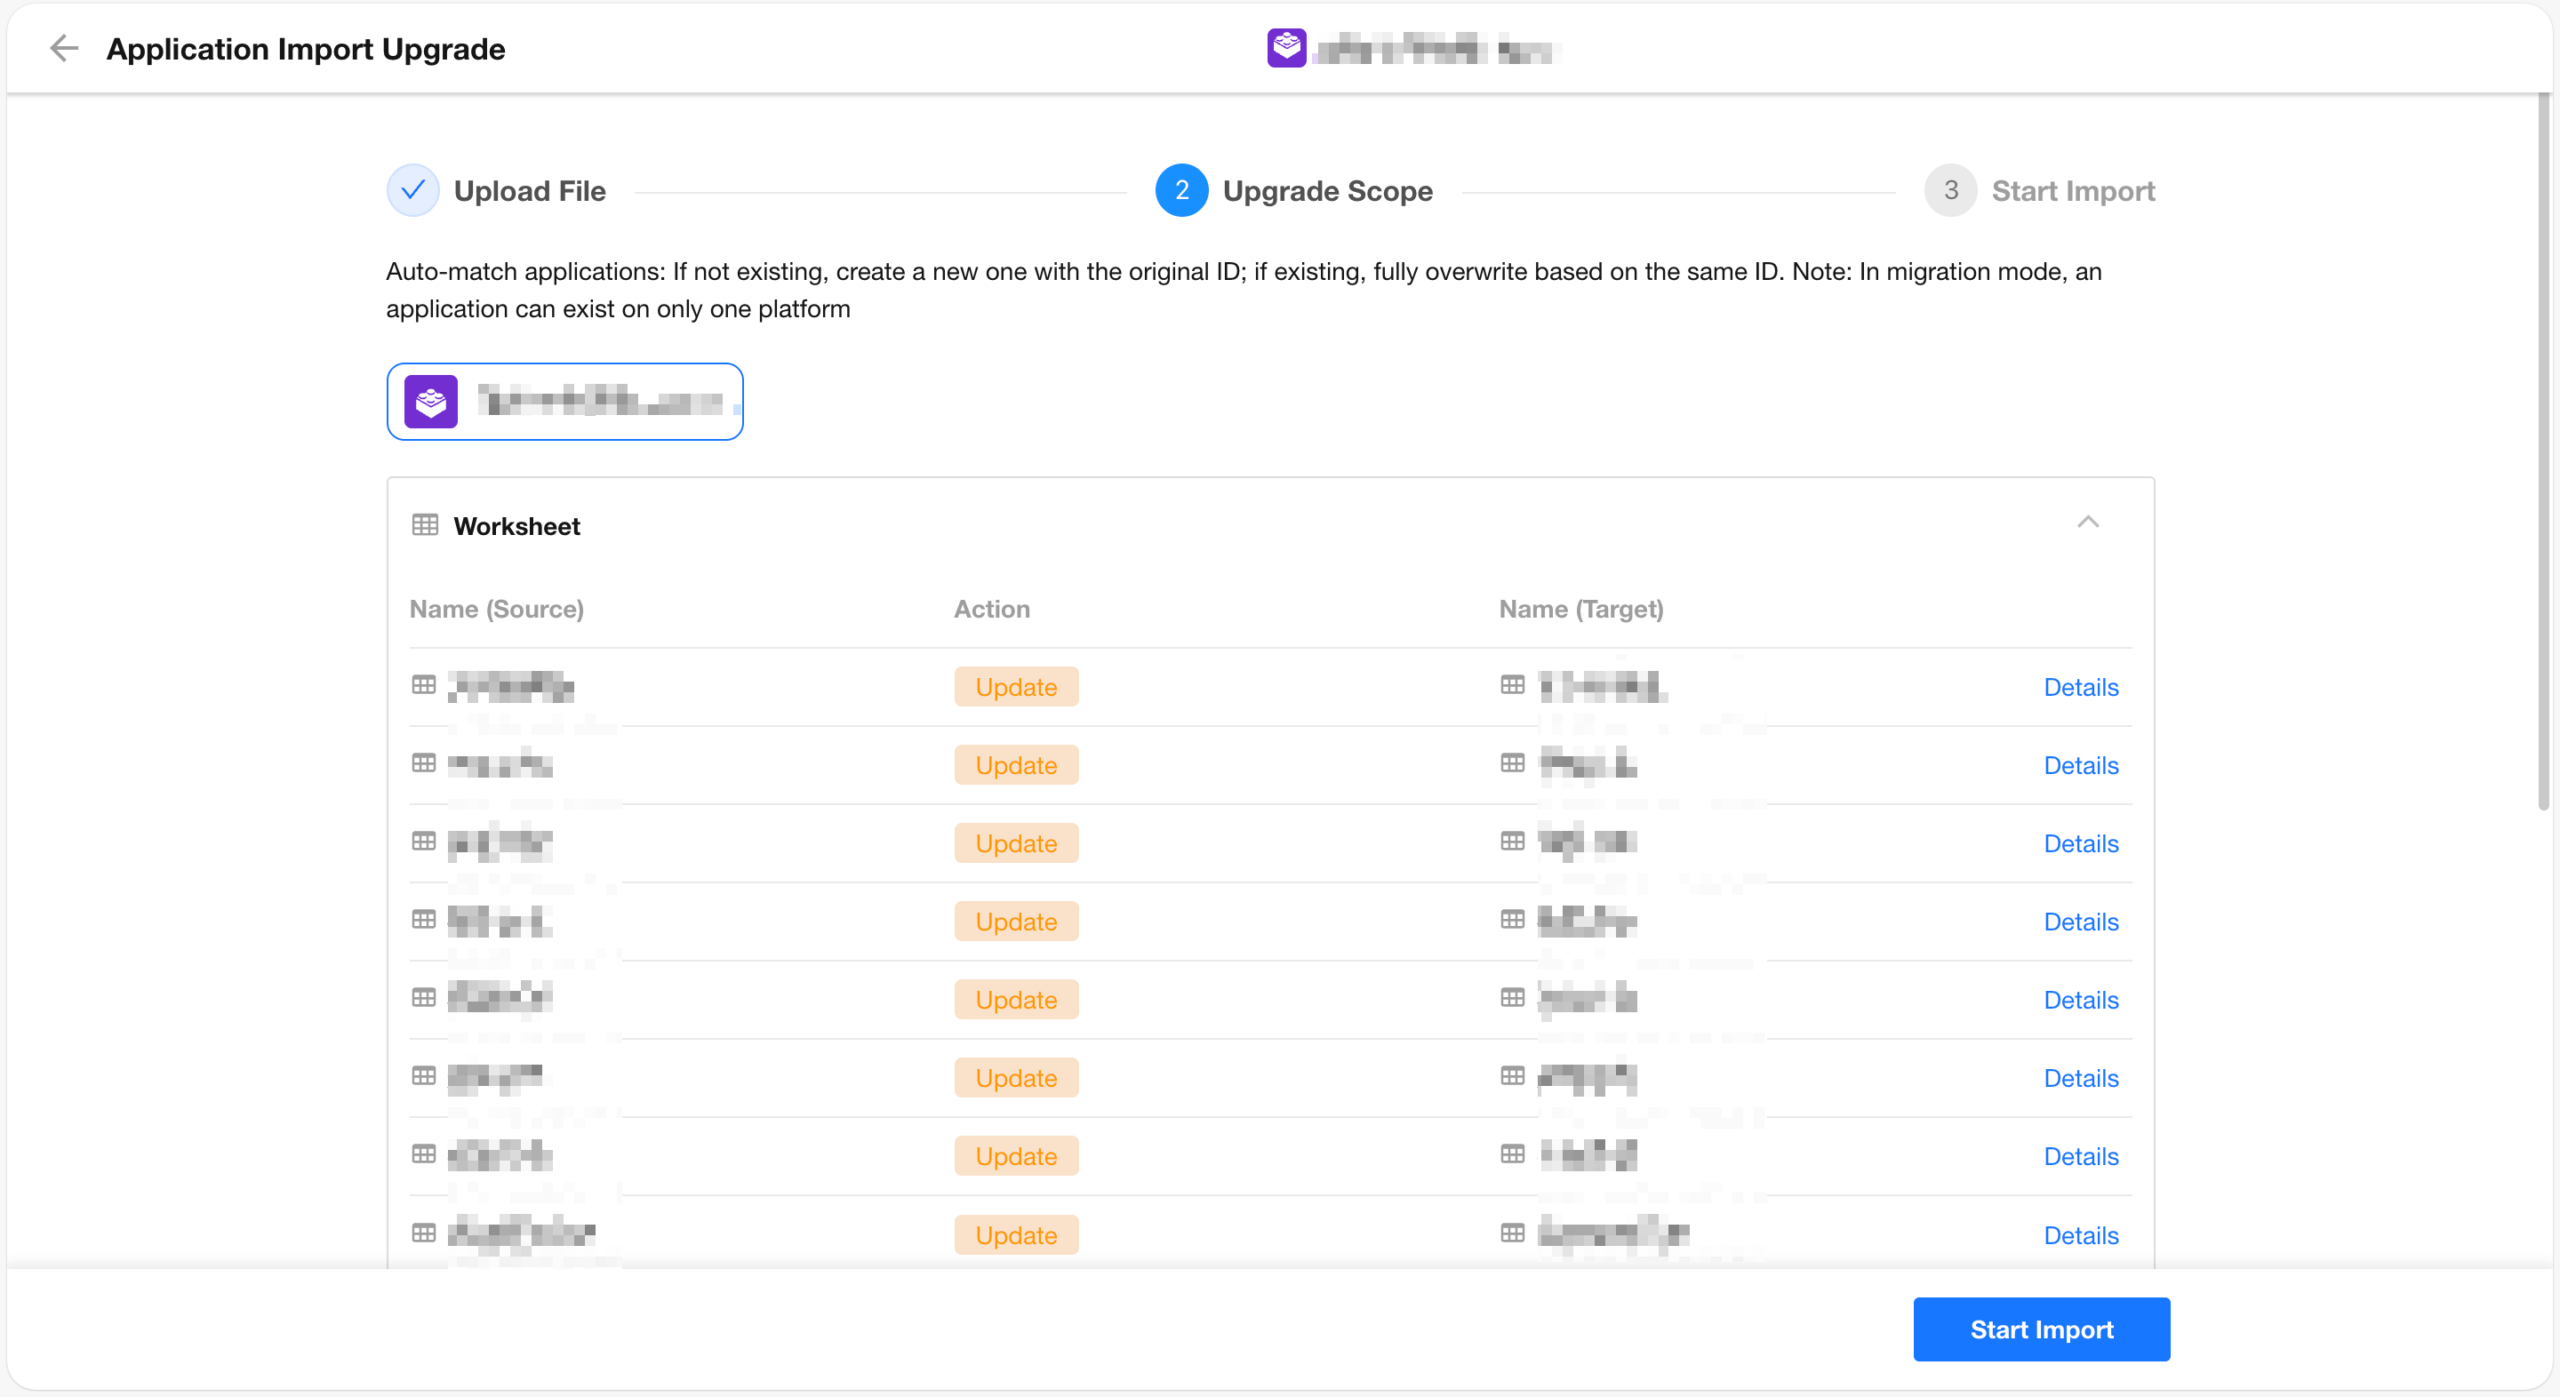Click the Update tag in second row
Image resolution: width=2560 pixels, height=1397 pixels.
point(1016,765)
